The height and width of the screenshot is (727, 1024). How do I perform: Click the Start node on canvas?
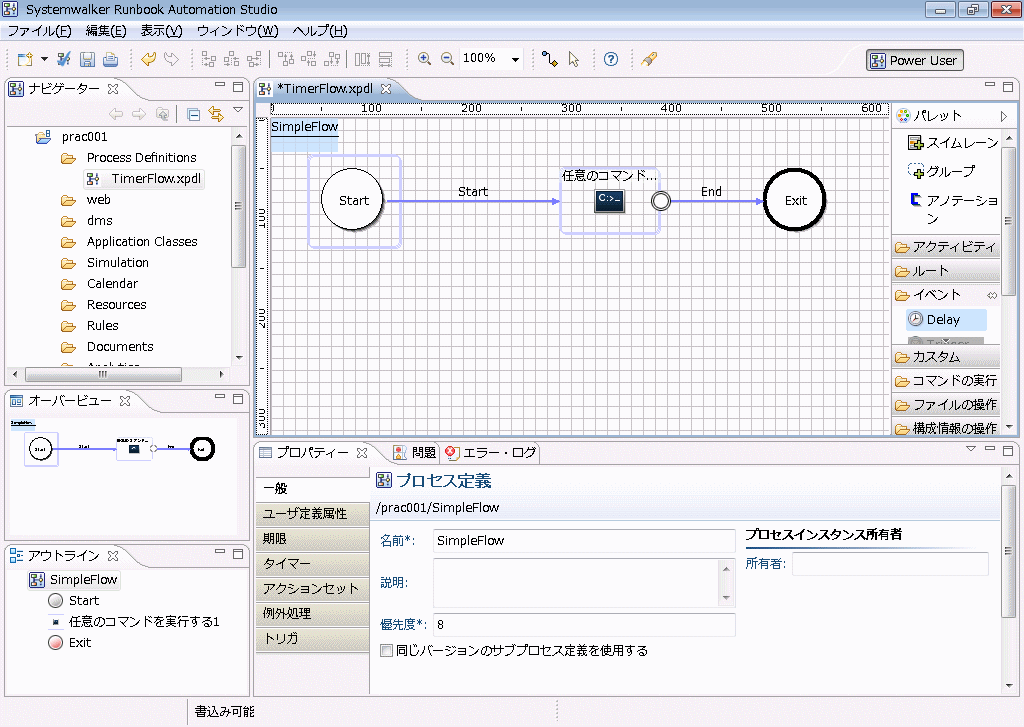[x=353, y=200]
